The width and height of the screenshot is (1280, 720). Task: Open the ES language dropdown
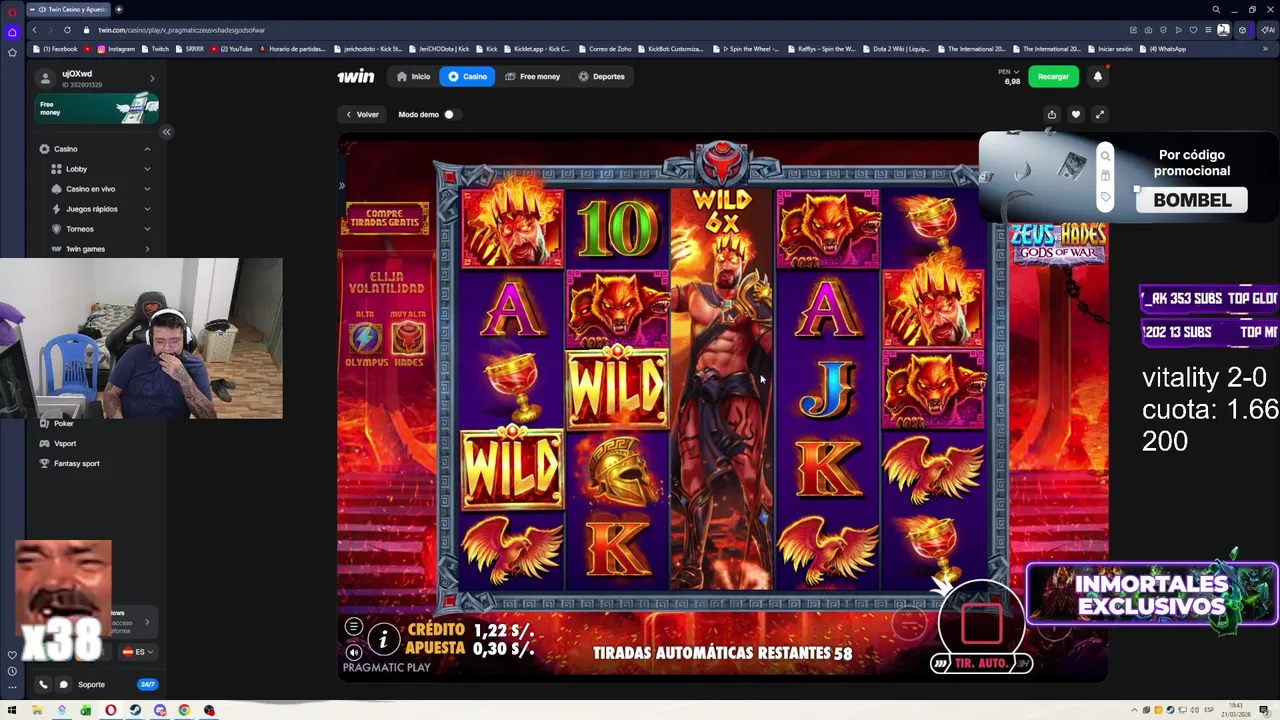138,652
